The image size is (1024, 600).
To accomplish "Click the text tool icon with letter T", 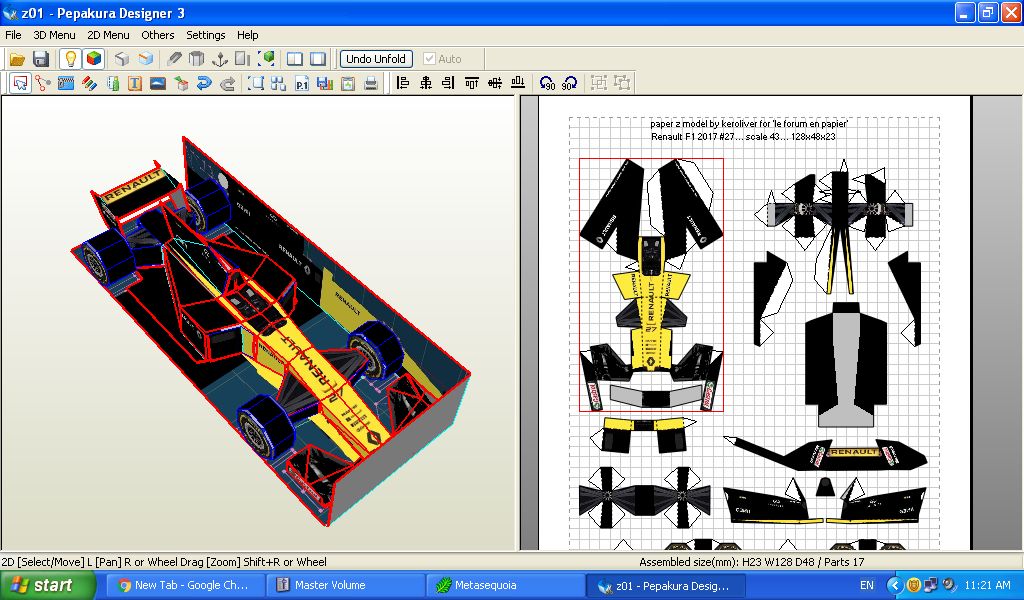I will coord(135,83).
